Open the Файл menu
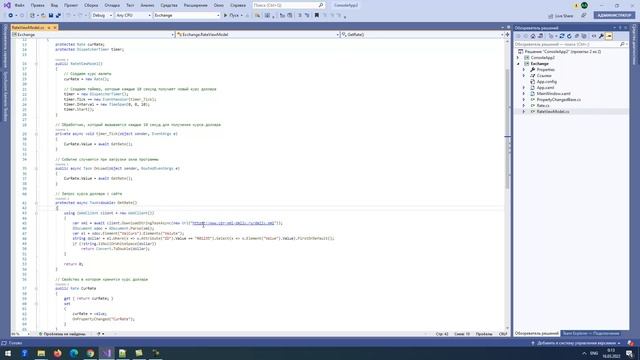The image size is (640, 360). [x=19, y=5]
